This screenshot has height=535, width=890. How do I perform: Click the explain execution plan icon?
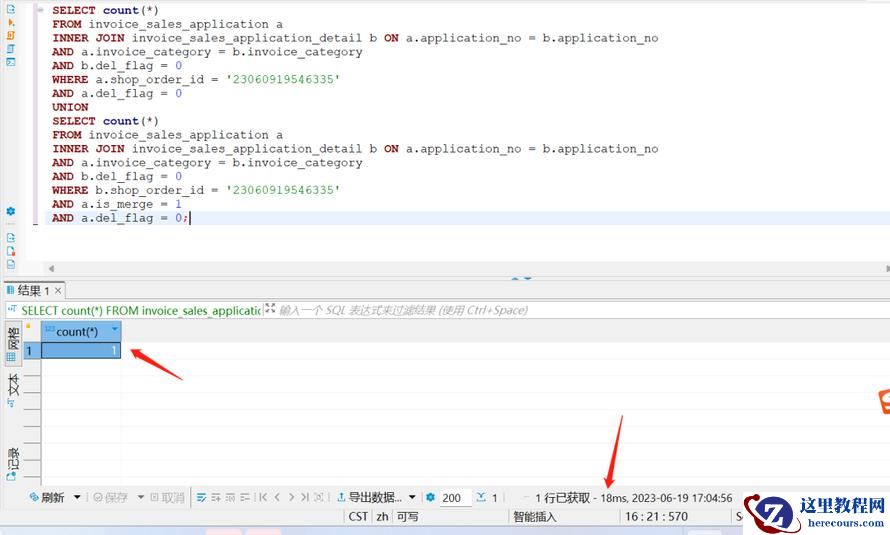click(x=10, y=49)
